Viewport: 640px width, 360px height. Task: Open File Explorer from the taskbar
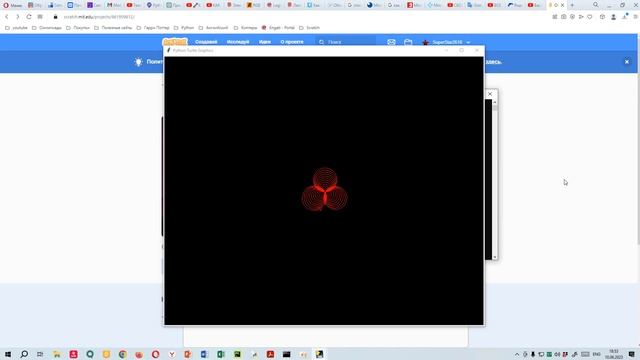(57, 354)
